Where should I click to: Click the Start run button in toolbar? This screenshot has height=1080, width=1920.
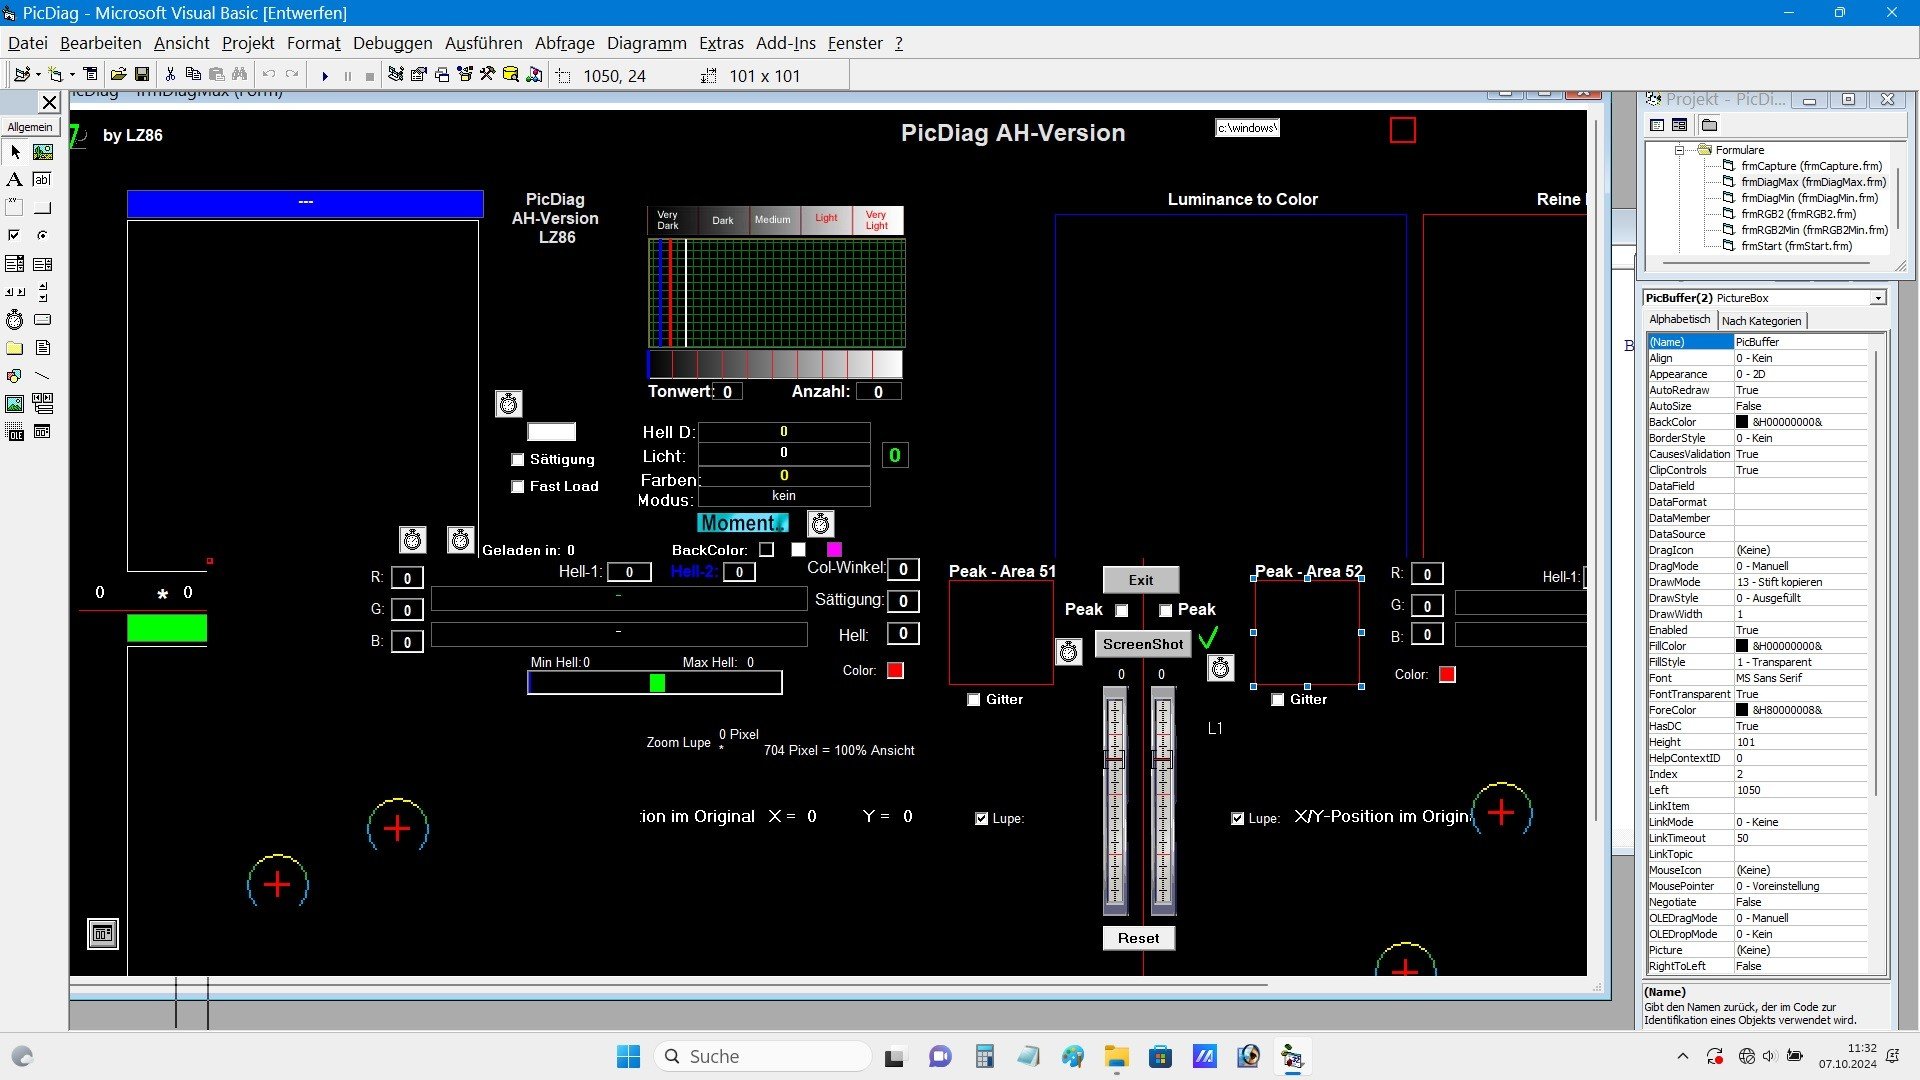click(x=324, y=76)
